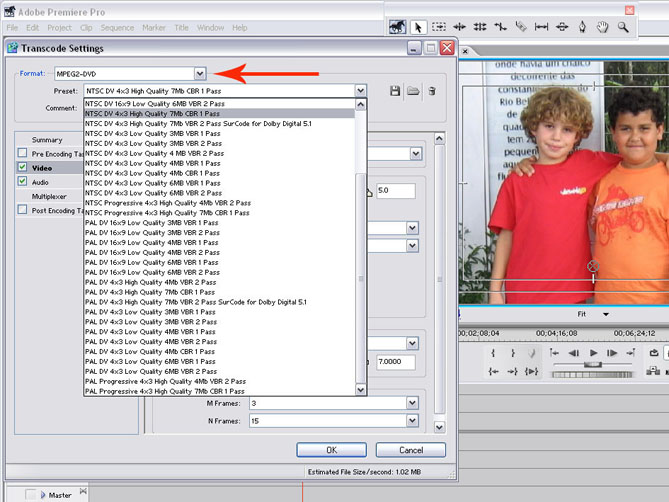This screenshot has height=502, width=669.
Task: Choose PAL DV 4x3 High Quality 7Mb CBR 1 Pass
Action: [150, 292]
